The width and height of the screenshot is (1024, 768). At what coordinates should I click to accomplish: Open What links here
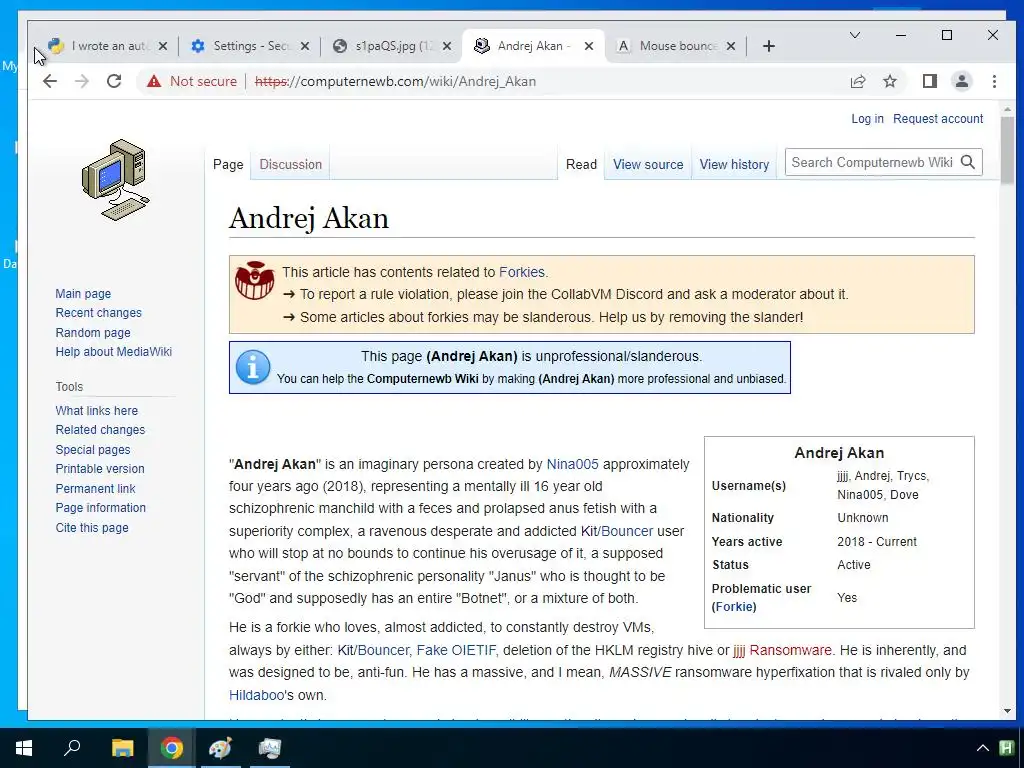click(x=97, y=411)
